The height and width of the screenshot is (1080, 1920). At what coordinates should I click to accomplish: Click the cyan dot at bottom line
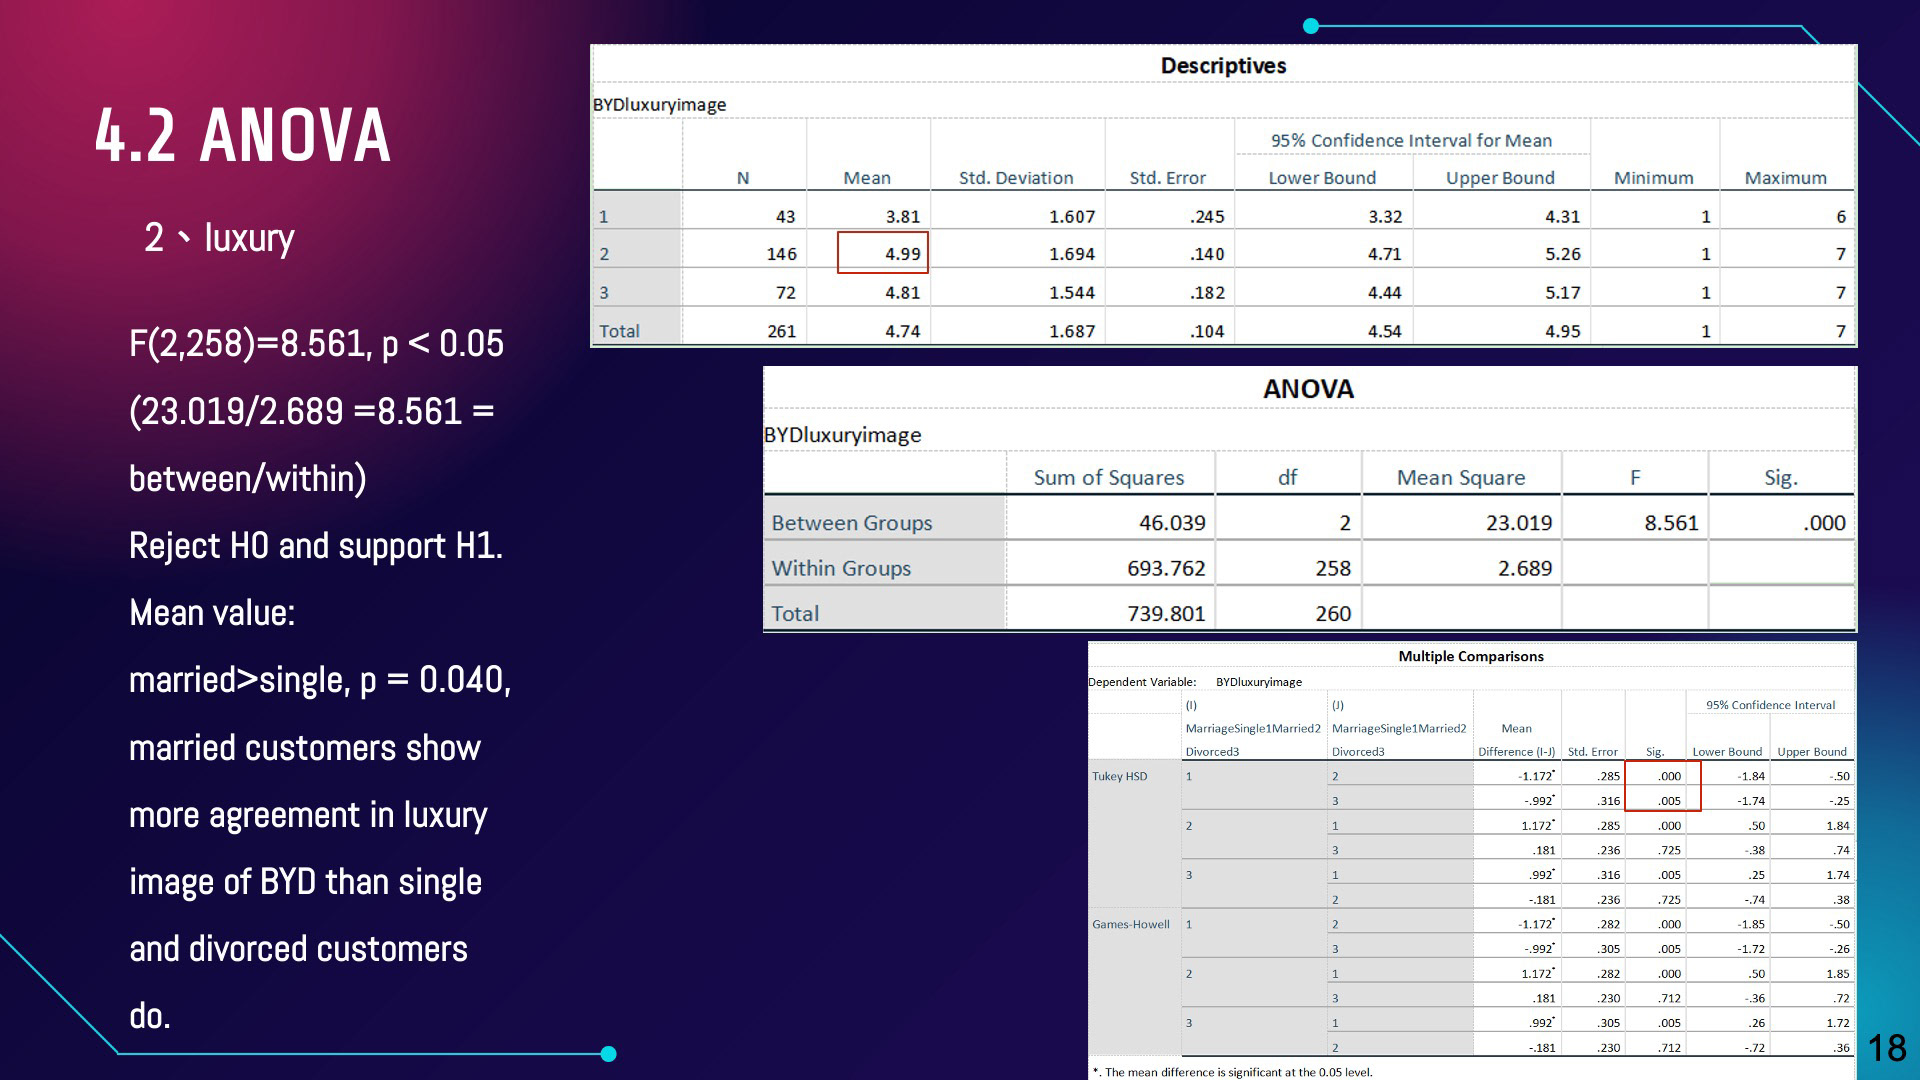click(608, 1053)
